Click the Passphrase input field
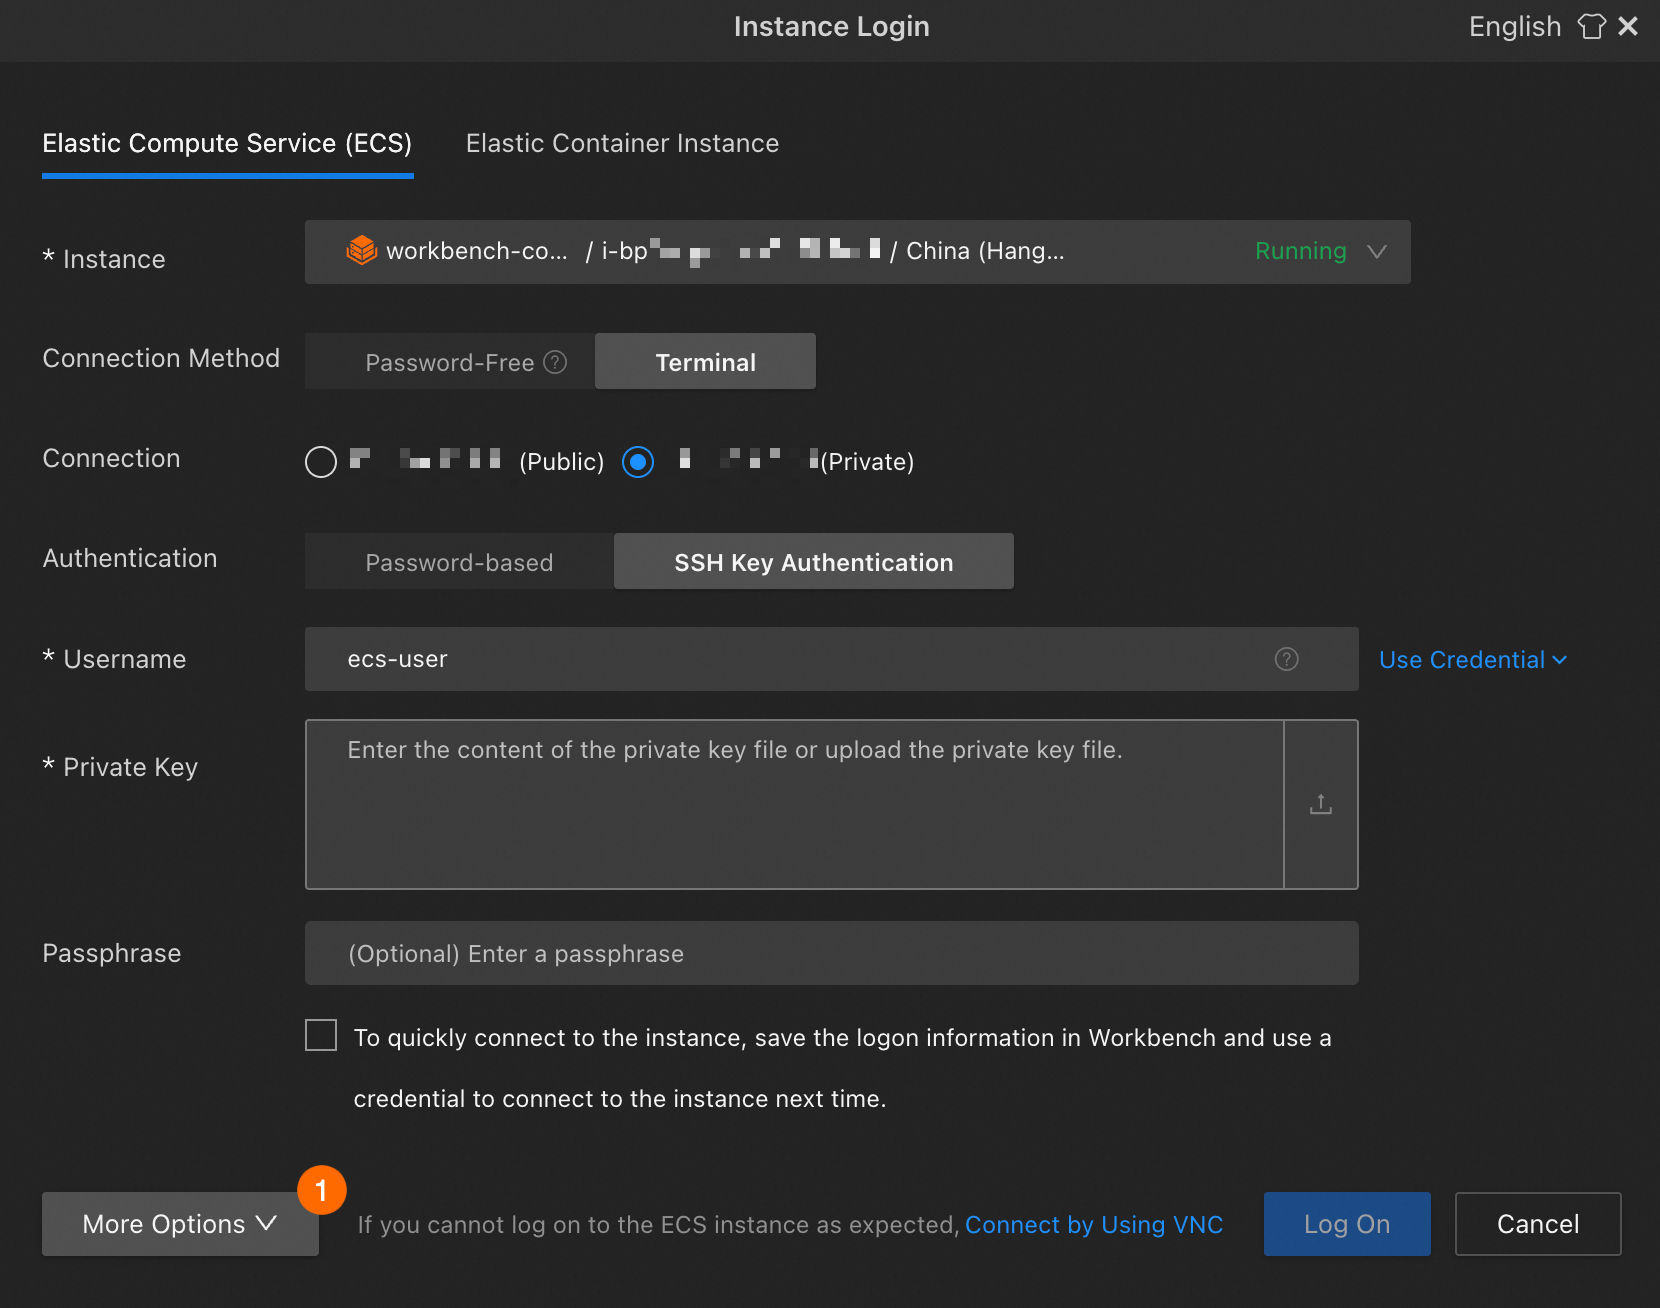 [x=832, y=953]
